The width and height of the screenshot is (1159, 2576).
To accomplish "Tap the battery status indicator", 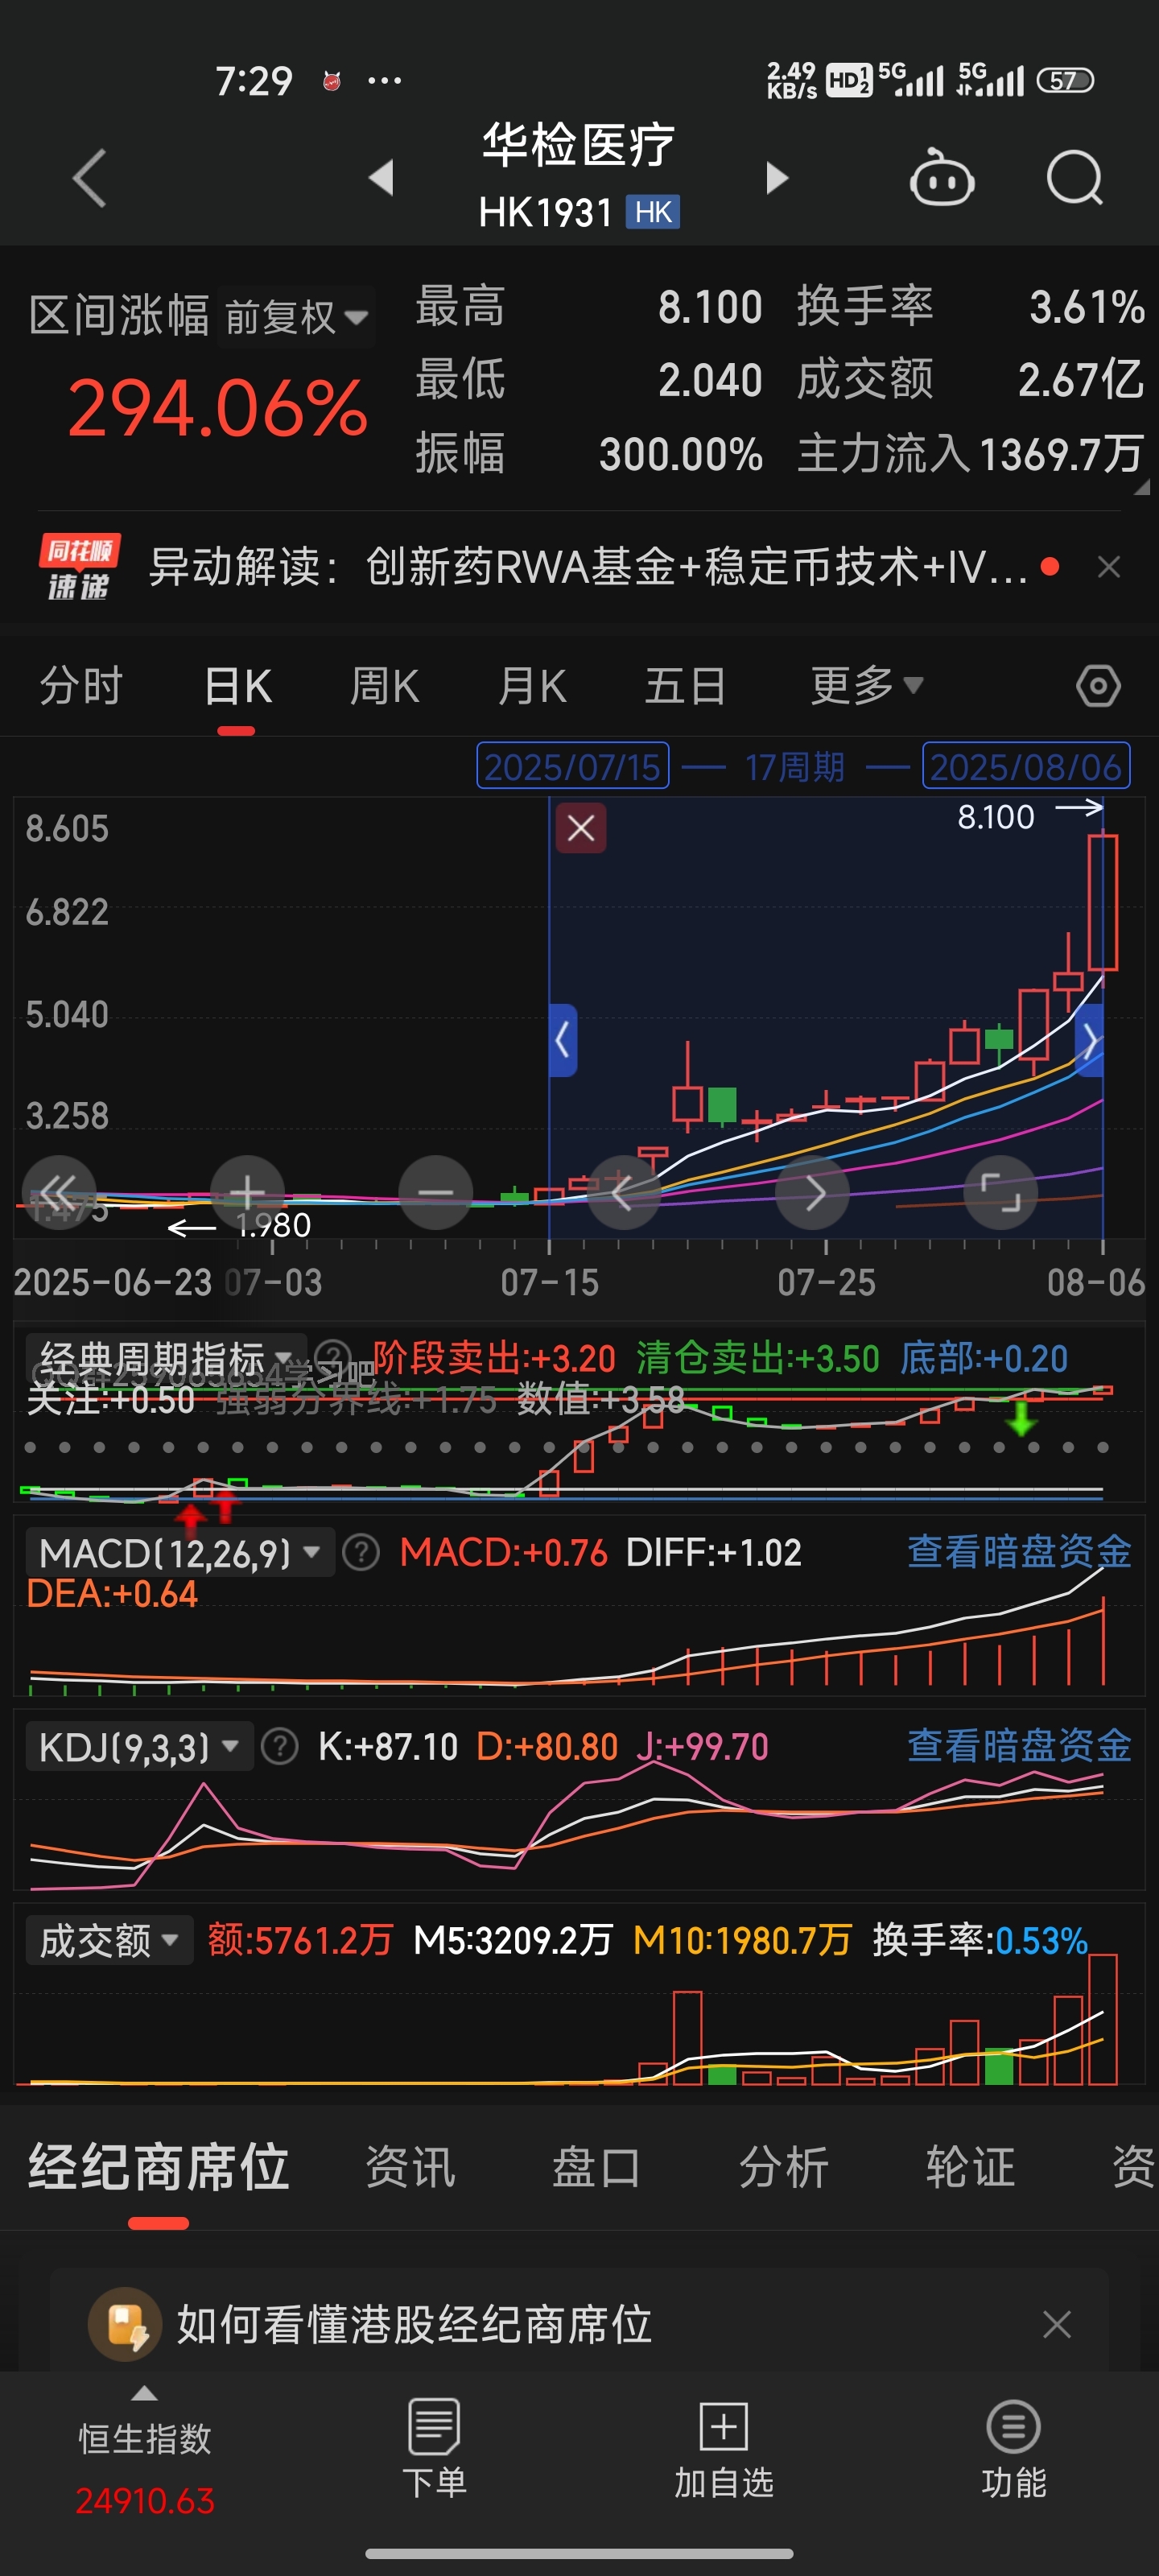I will click(x=1065, y=80).
